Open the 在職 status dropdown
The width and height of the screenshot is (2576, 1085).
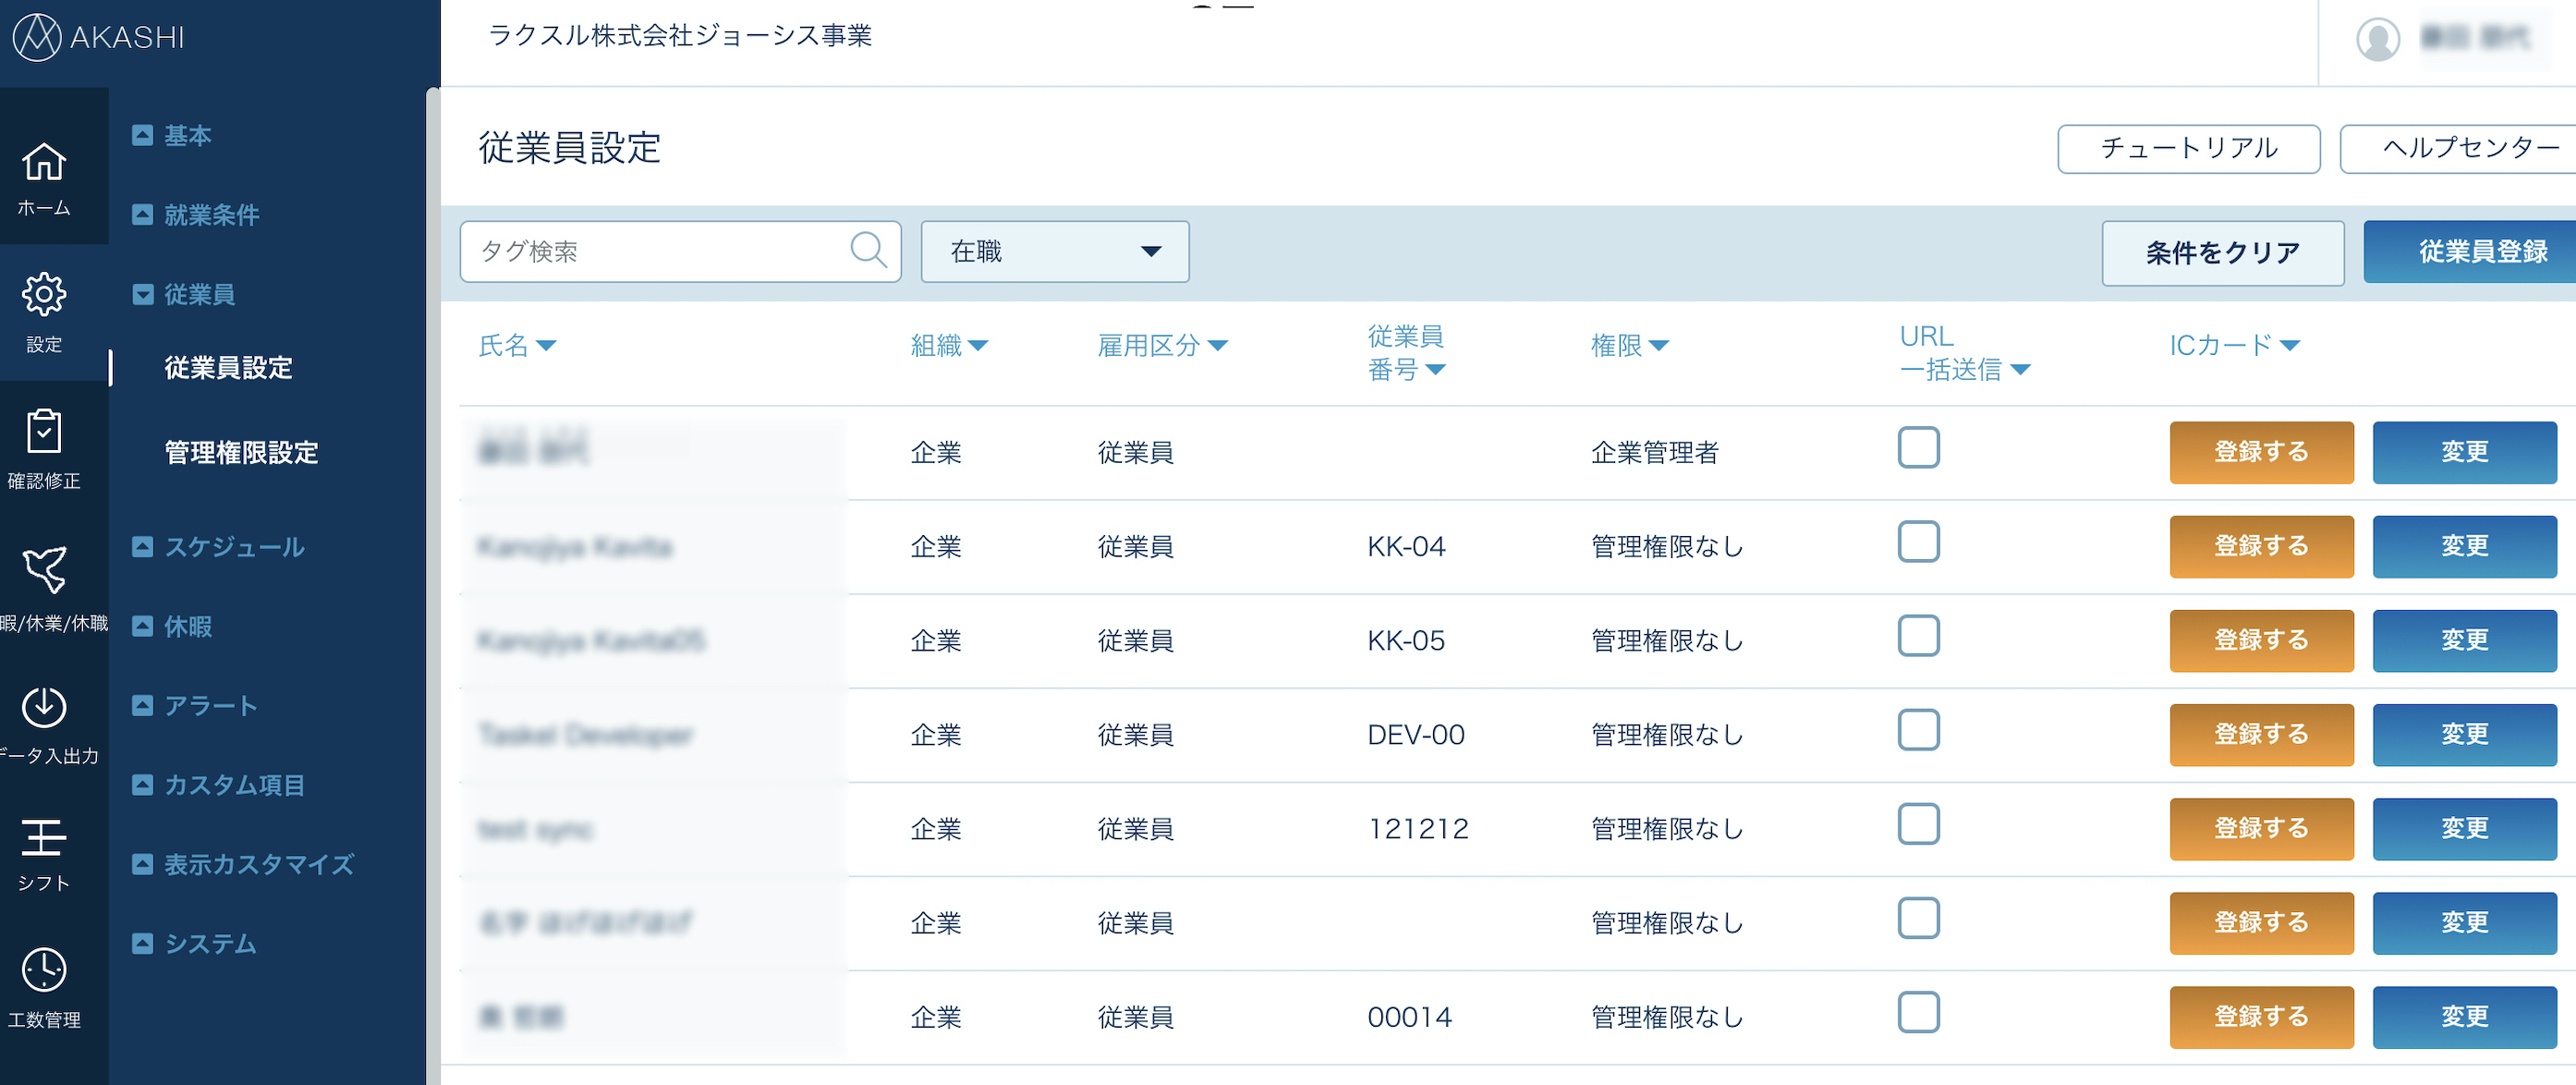[1054, 252]
